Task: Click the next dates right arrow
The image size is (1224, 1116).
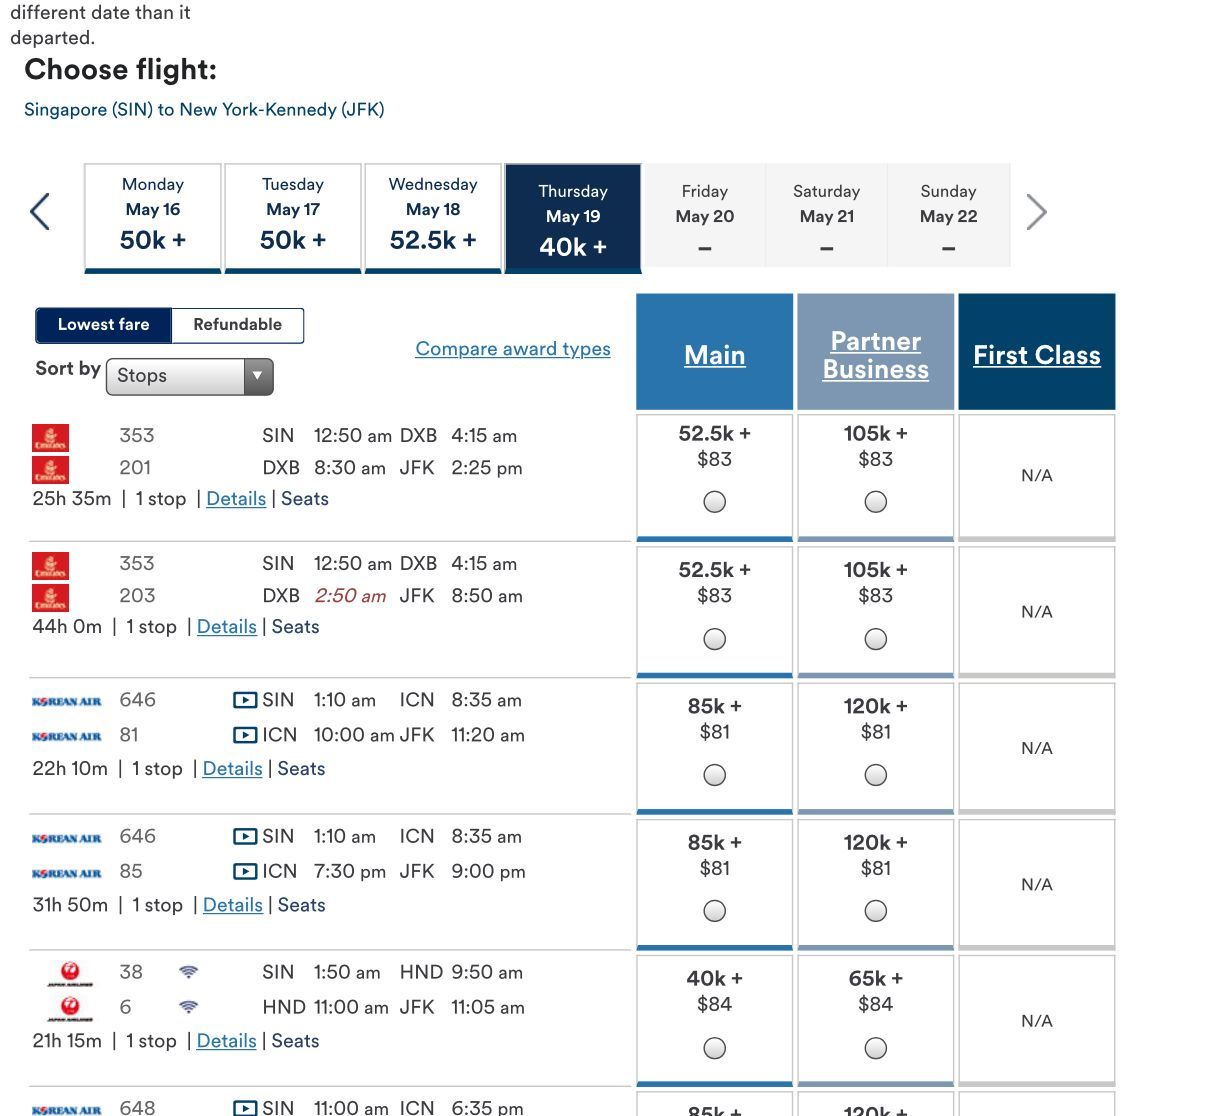Action: point(1036,212)
